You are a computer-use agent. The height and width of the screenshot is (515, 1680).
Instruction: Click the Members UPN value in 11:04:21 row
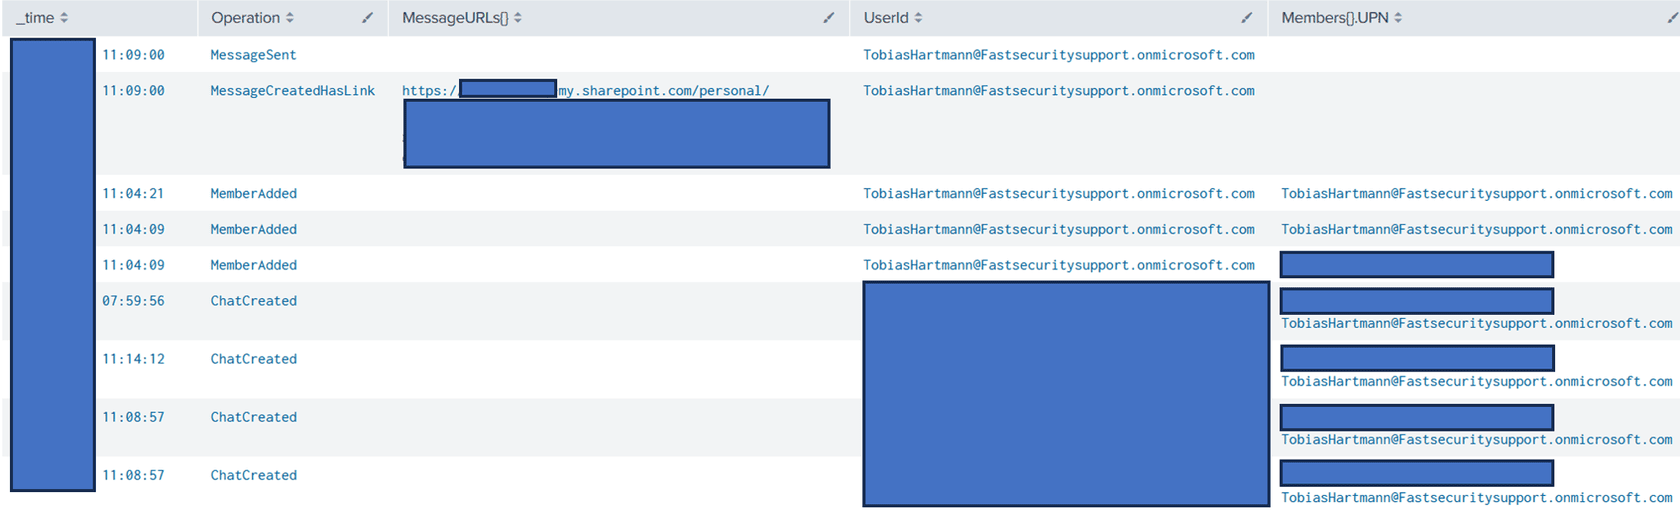click(1477, 194)
